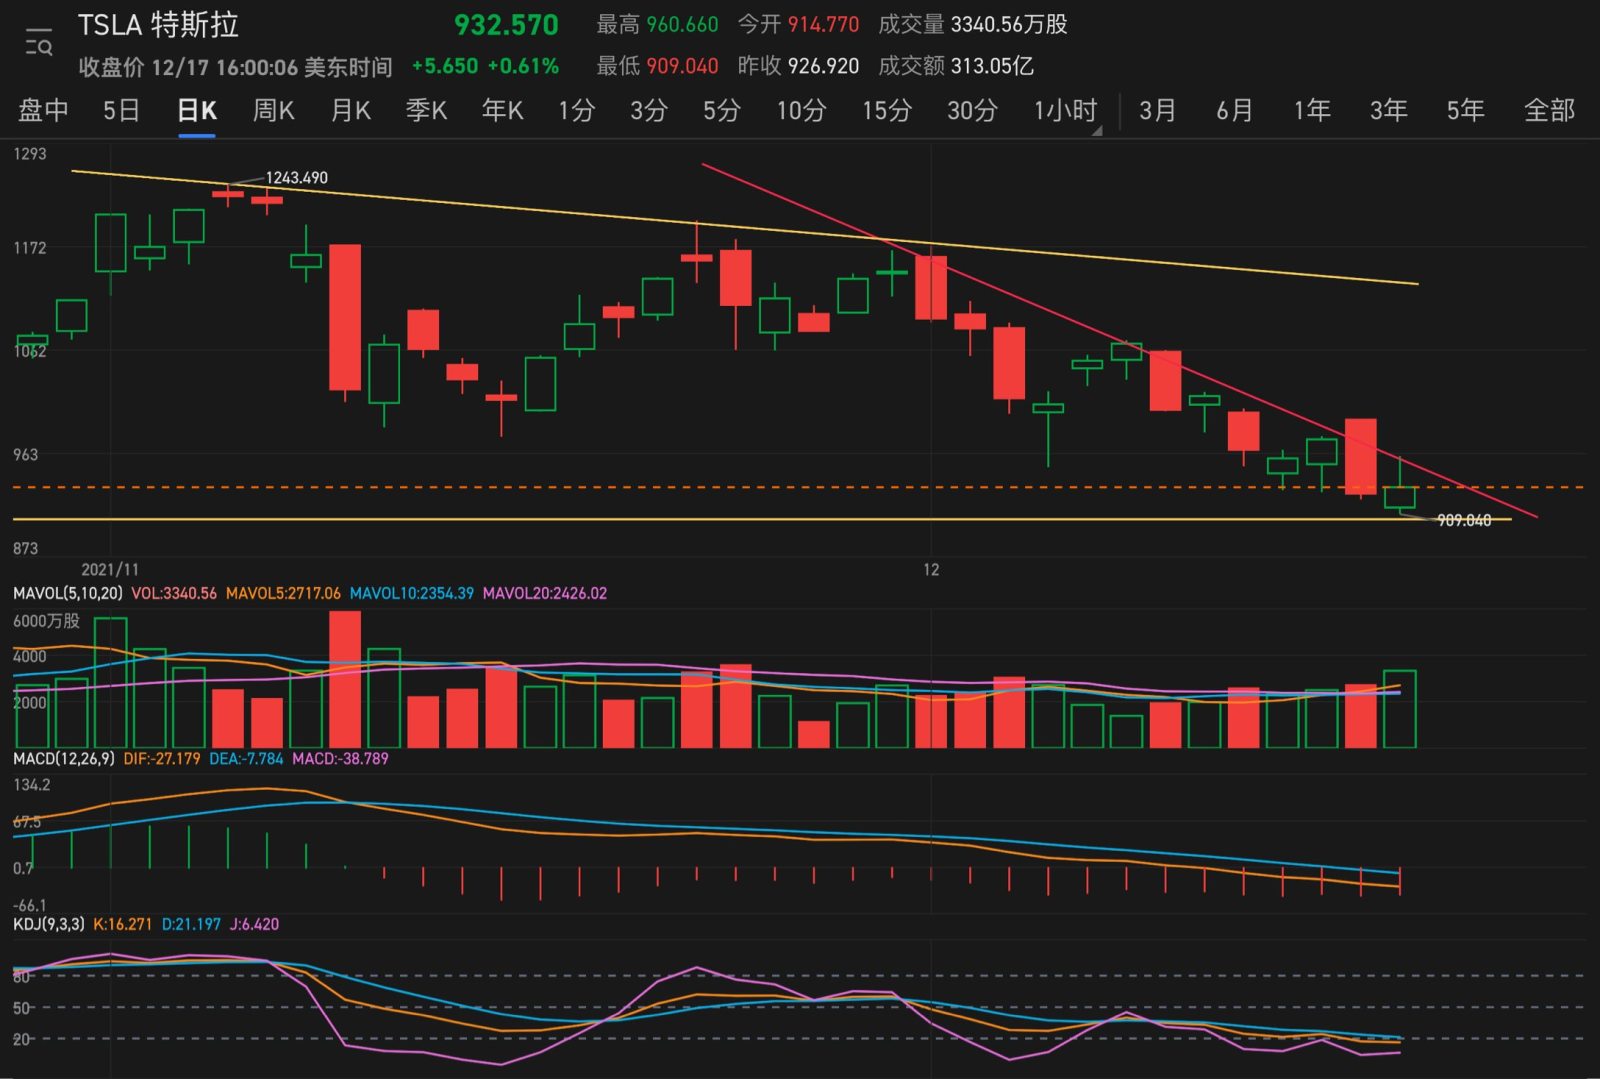
Task: Click the +5.650 price change
Action: pos(445,66)
